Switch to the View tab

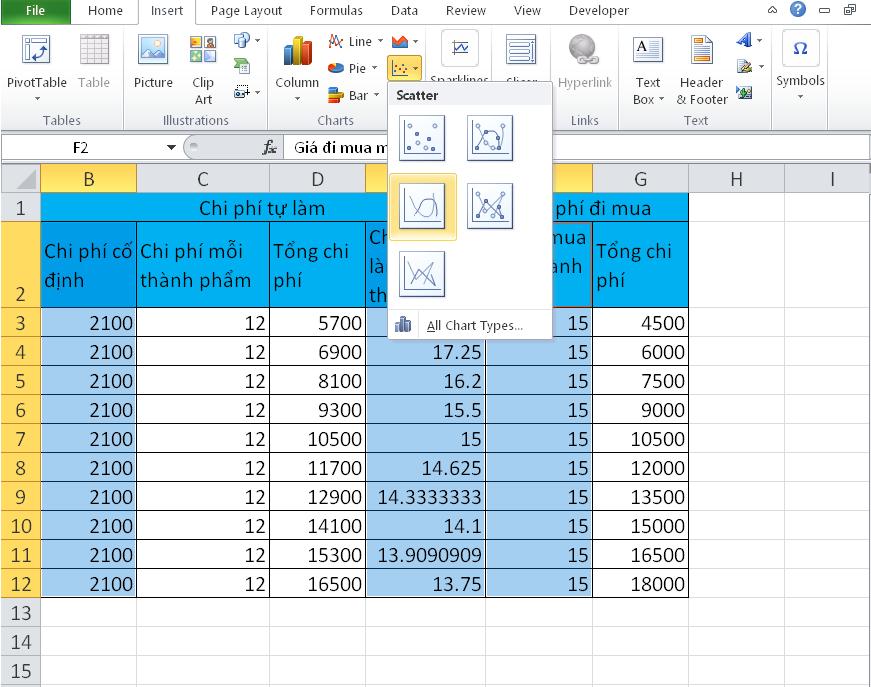pos(527,11)
